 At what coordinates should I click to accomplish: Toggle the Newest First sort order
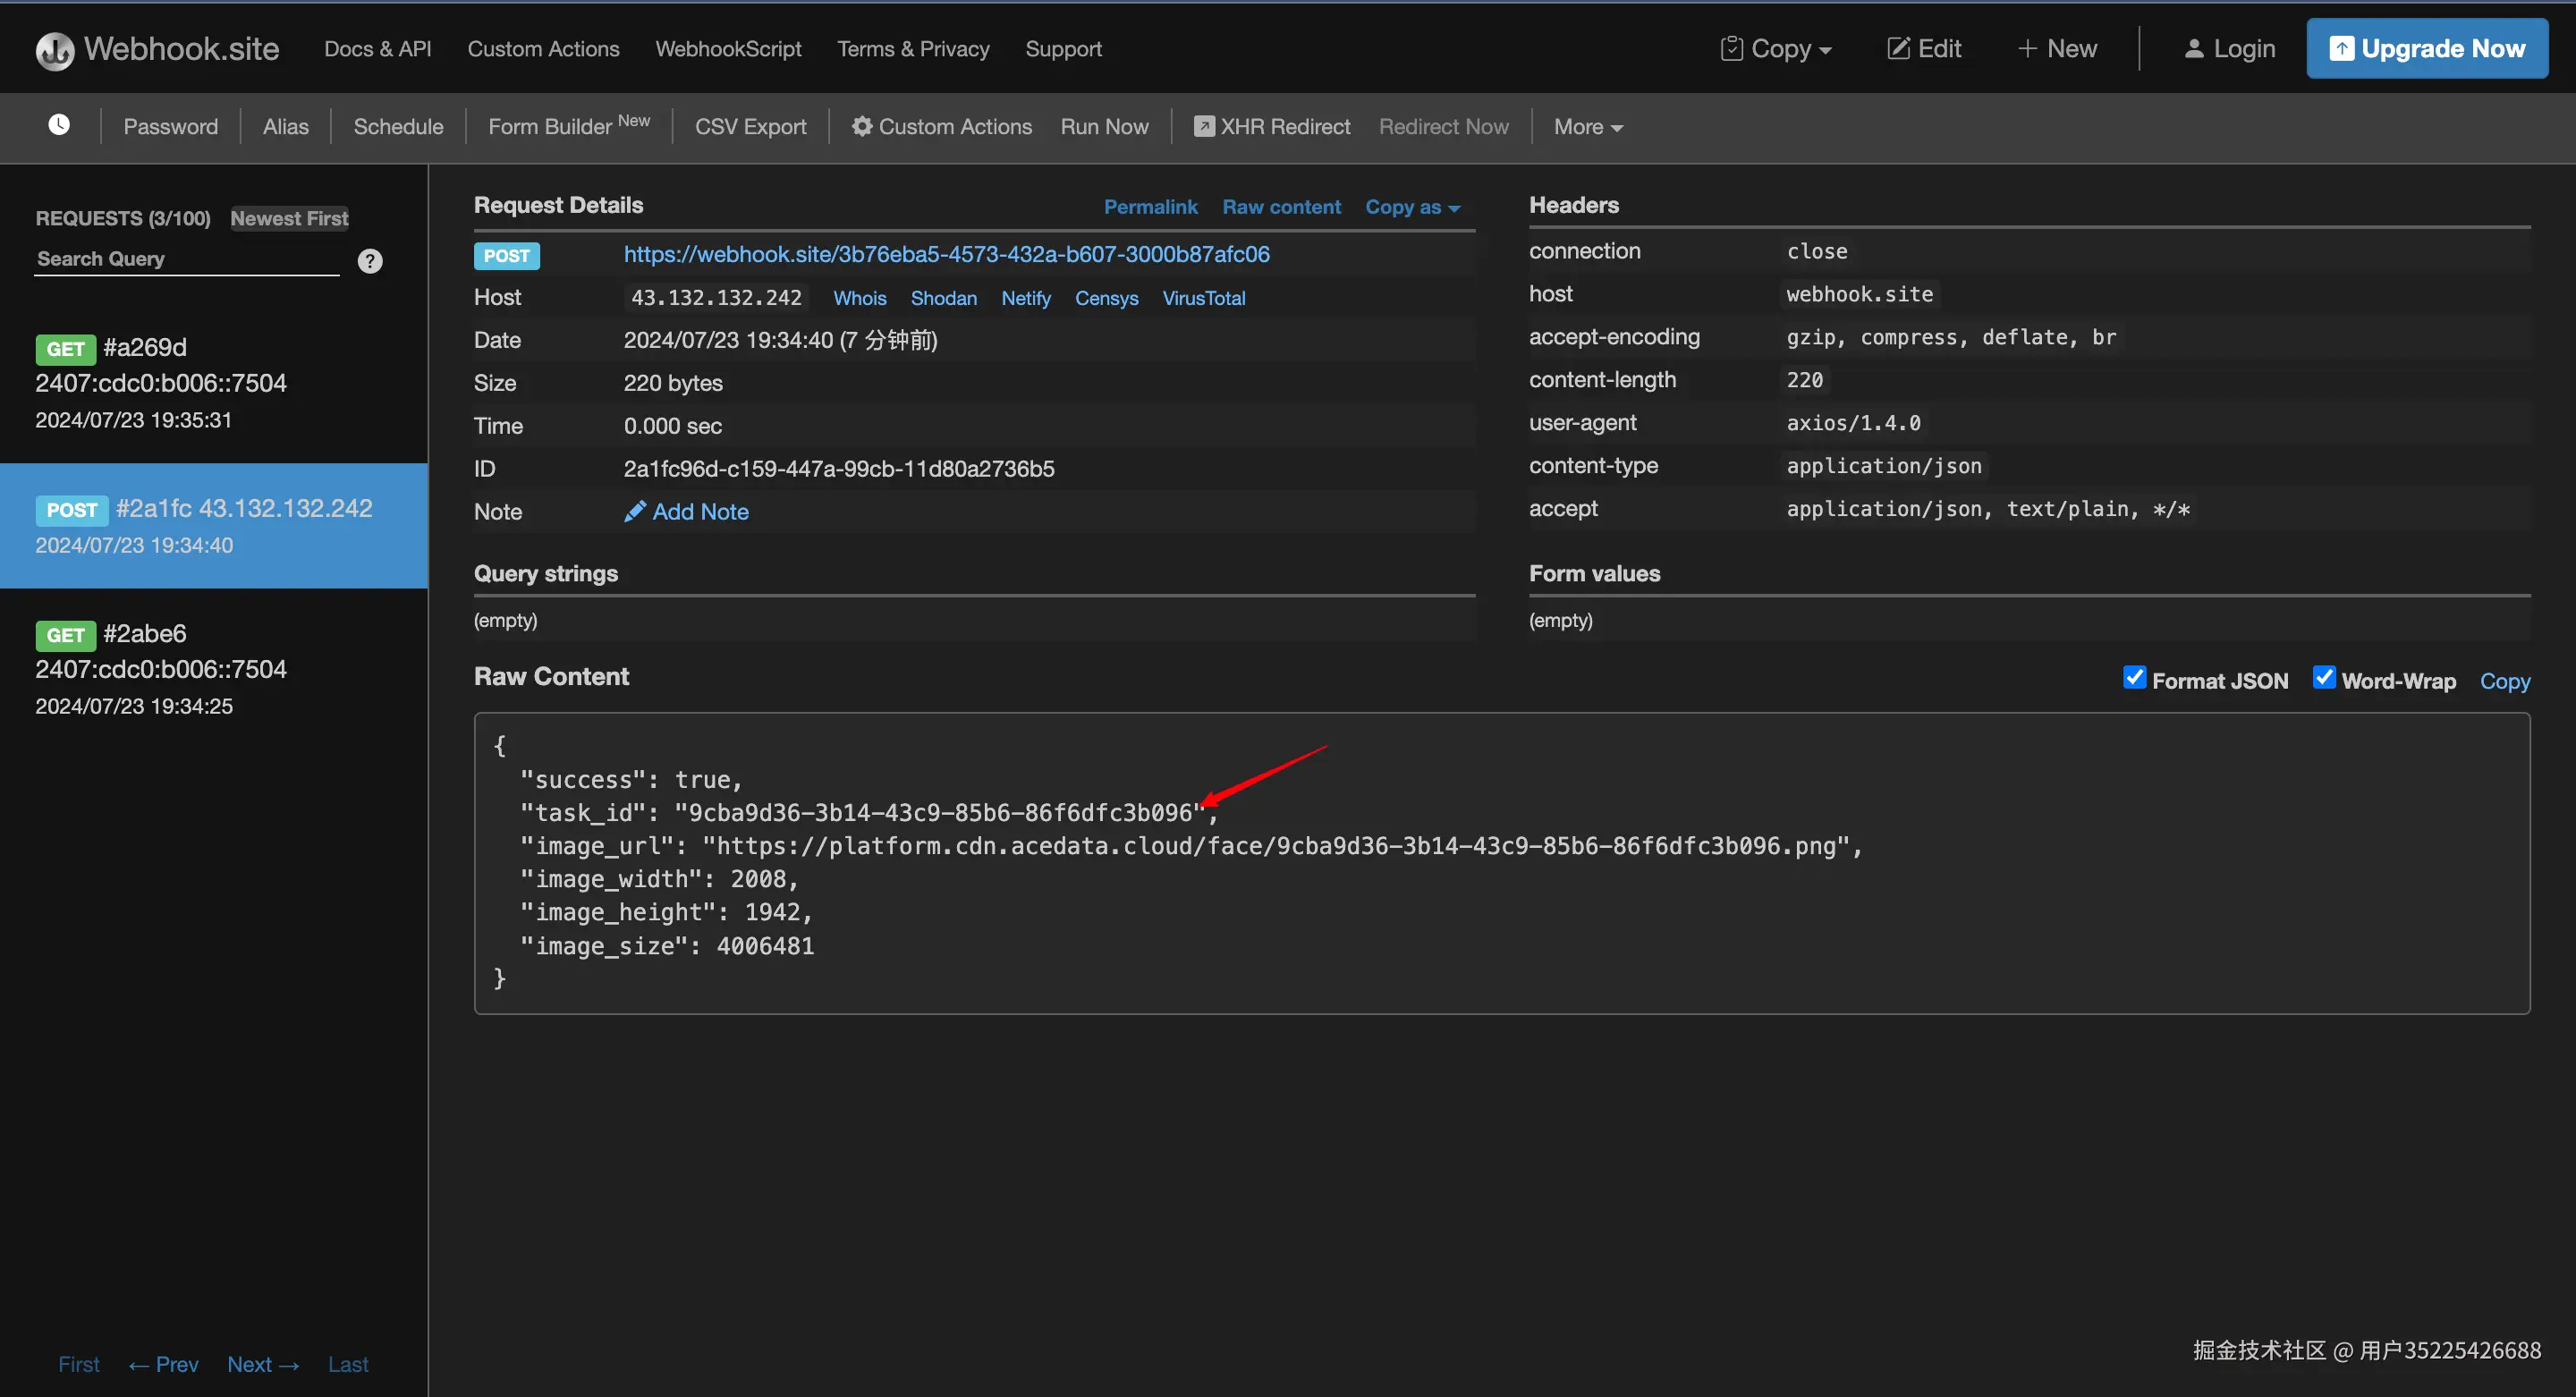[289, 218]
